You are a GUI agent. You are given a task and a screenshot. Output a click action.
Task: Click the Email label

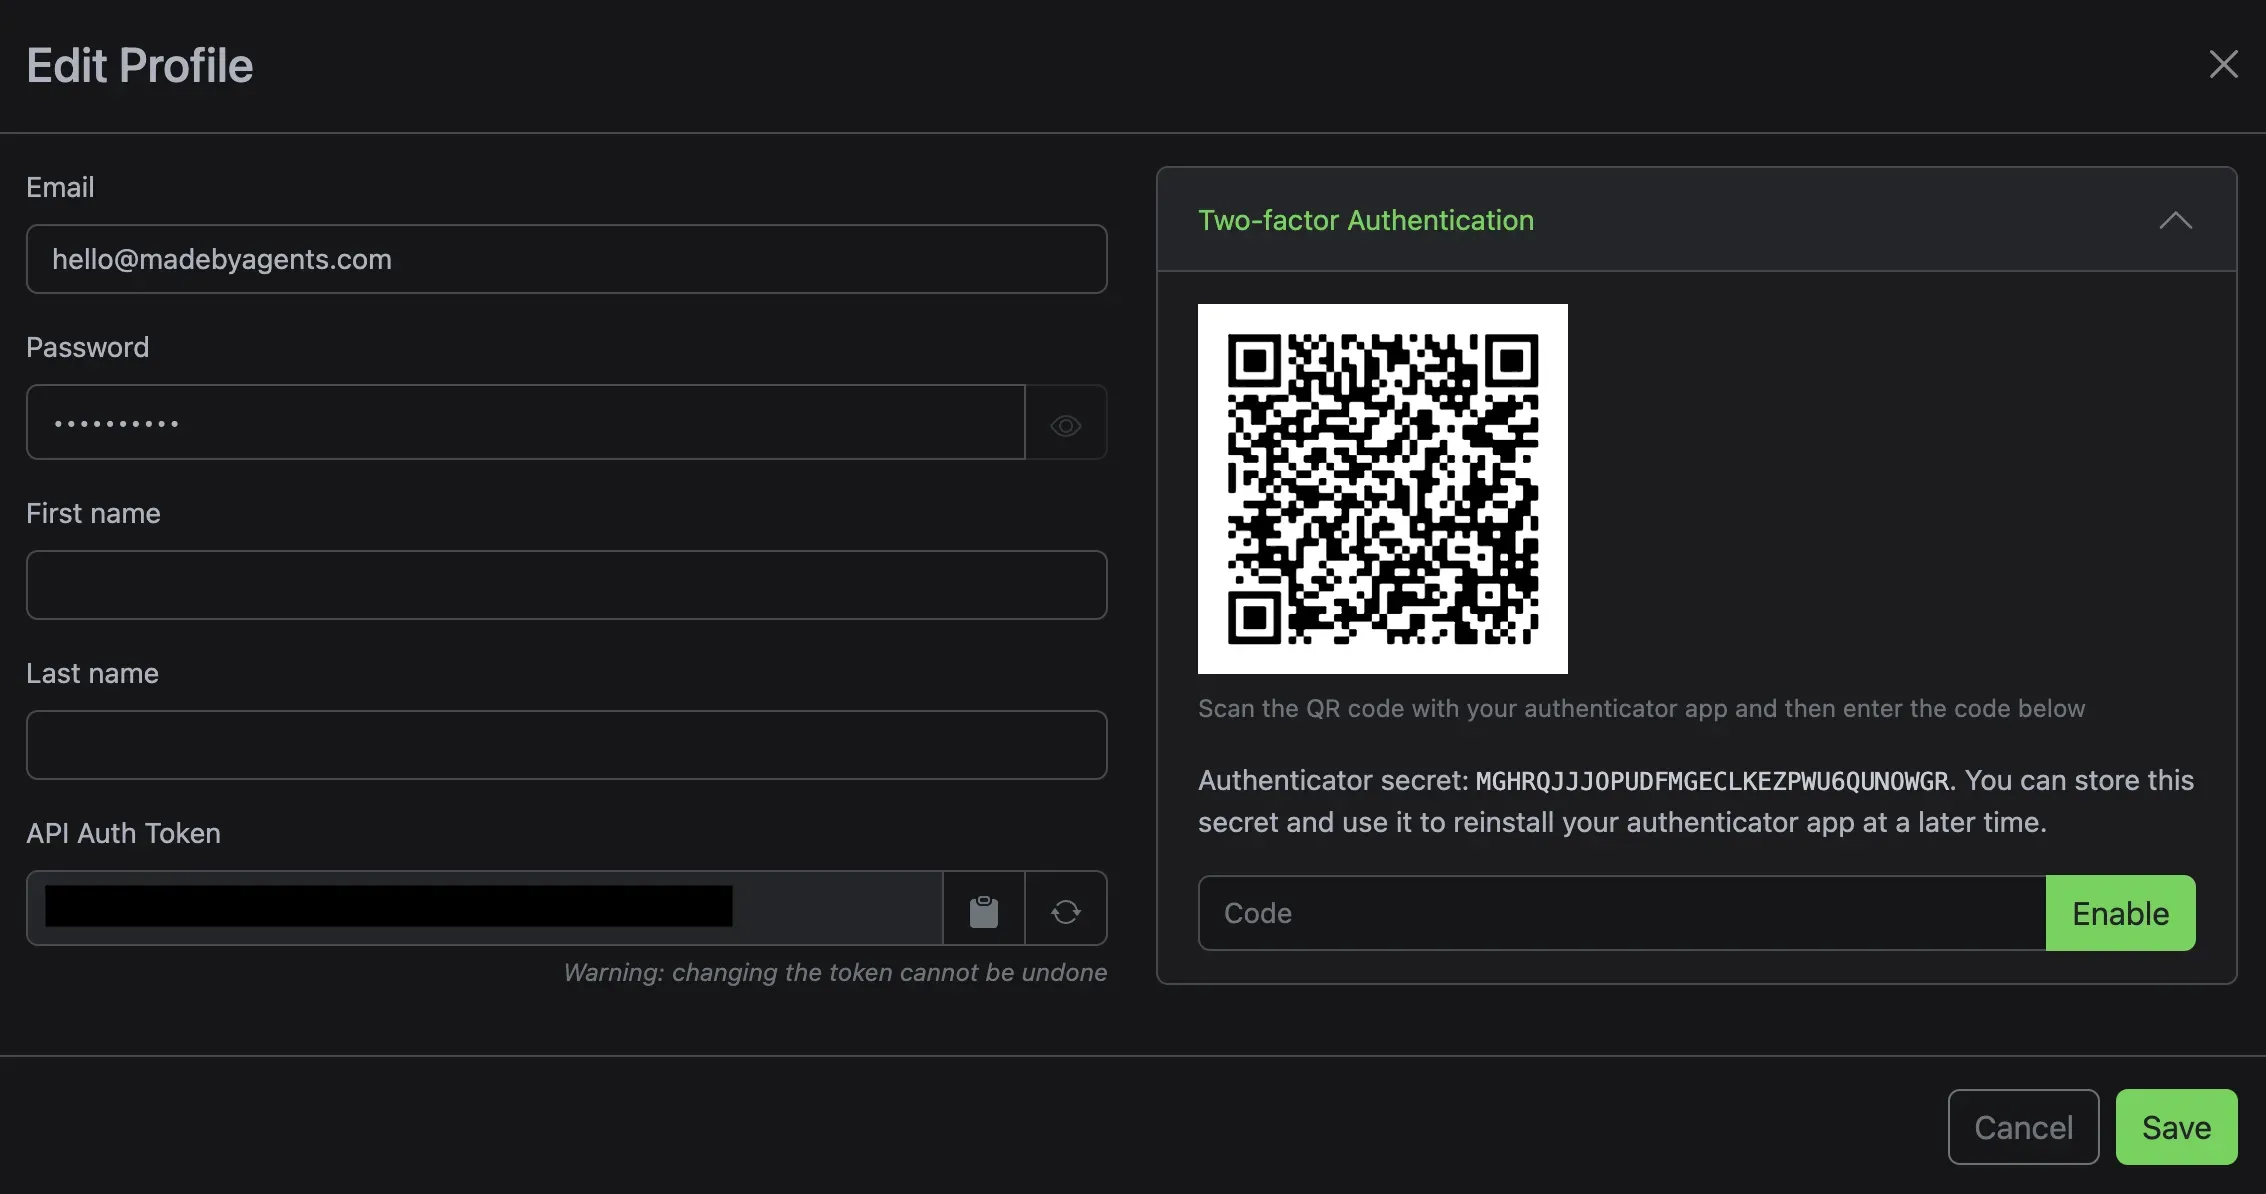[x=60, y=187]
